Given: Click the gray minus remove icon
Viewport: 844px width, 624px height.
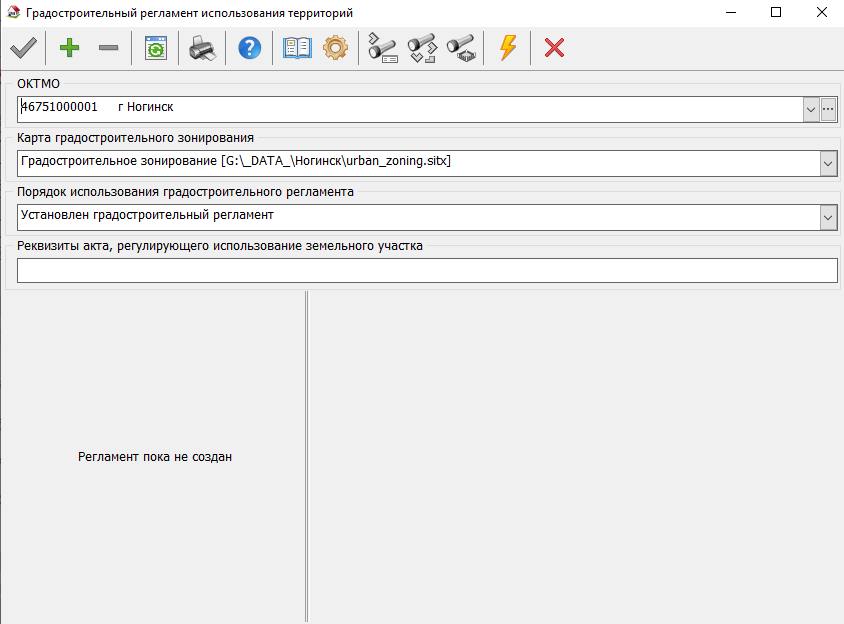Looking at the screenshot, I should click(108, 48).
